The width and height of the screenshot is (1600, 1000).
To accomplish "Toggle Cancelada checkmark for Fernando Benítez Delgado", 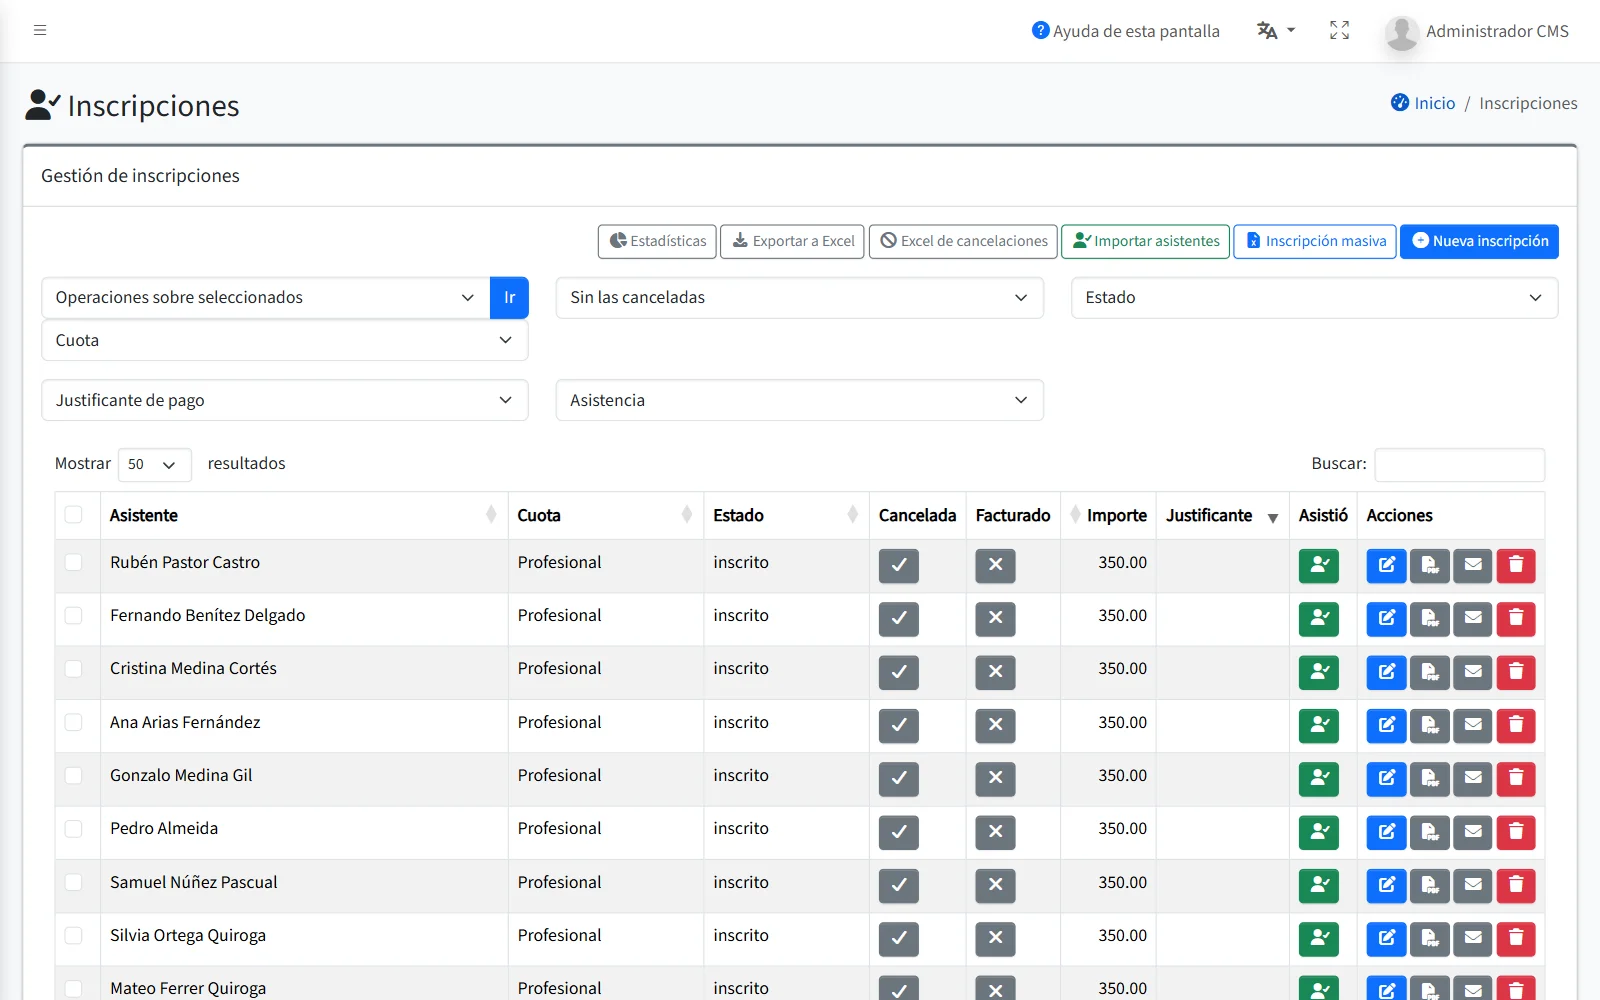I will (898, 618).
